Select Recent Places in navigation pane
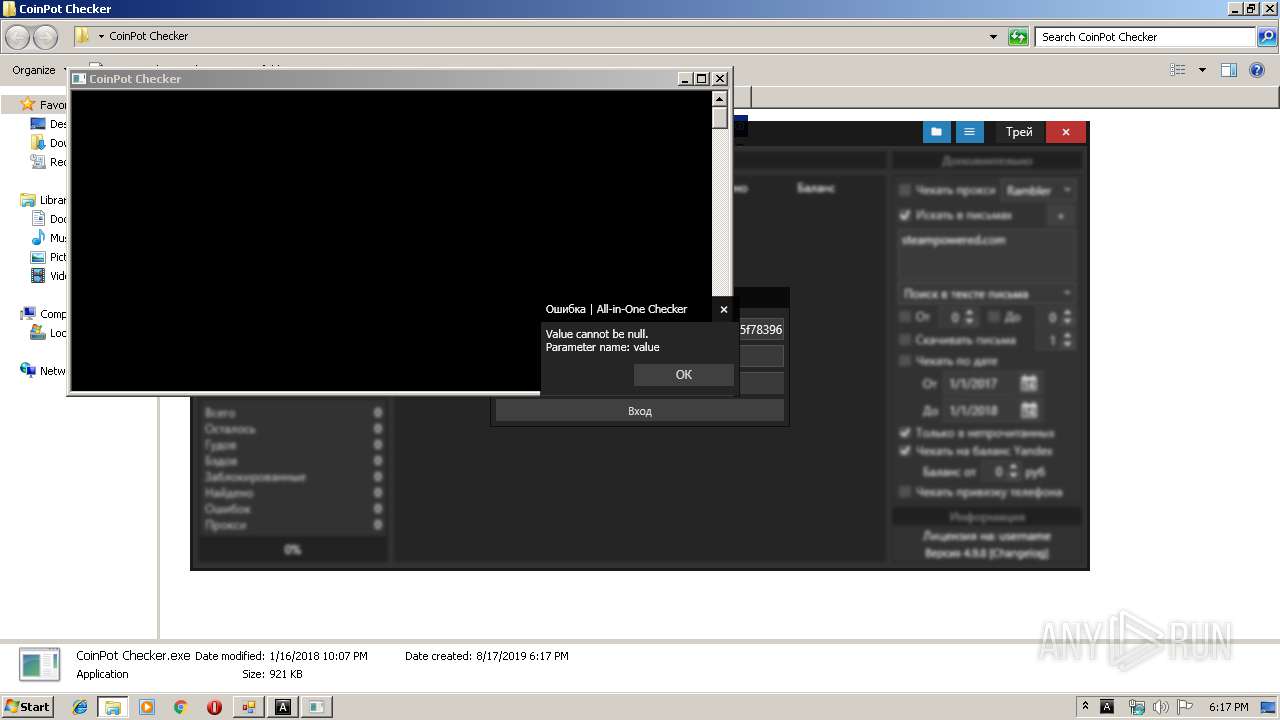Screen dimensions: 1280x720 49,162
